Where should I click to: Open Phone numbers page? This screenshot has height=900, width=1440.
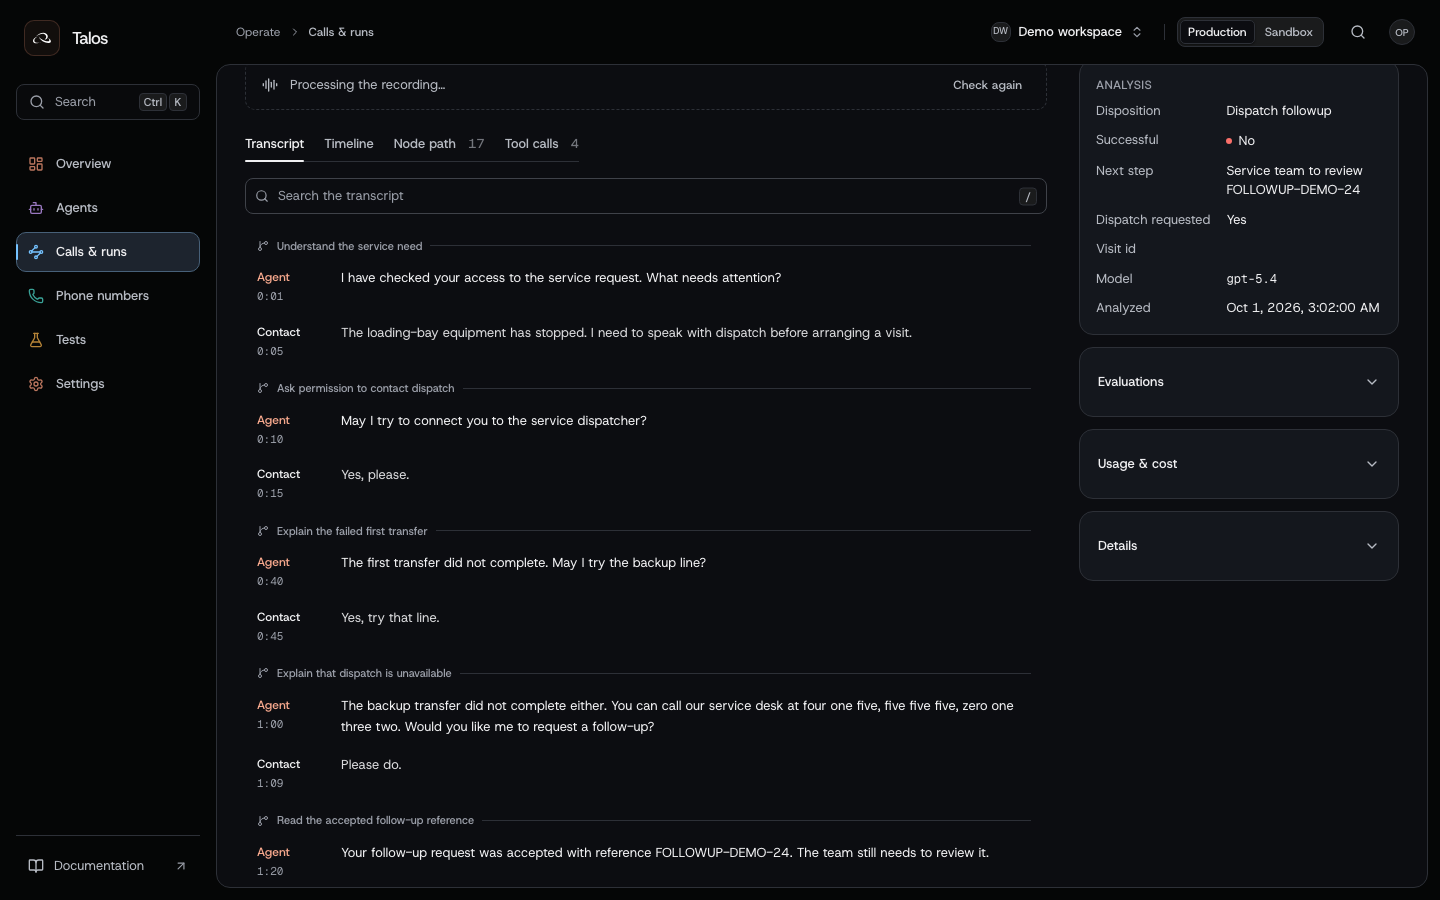pyautogui.click(x=108, y=296)
